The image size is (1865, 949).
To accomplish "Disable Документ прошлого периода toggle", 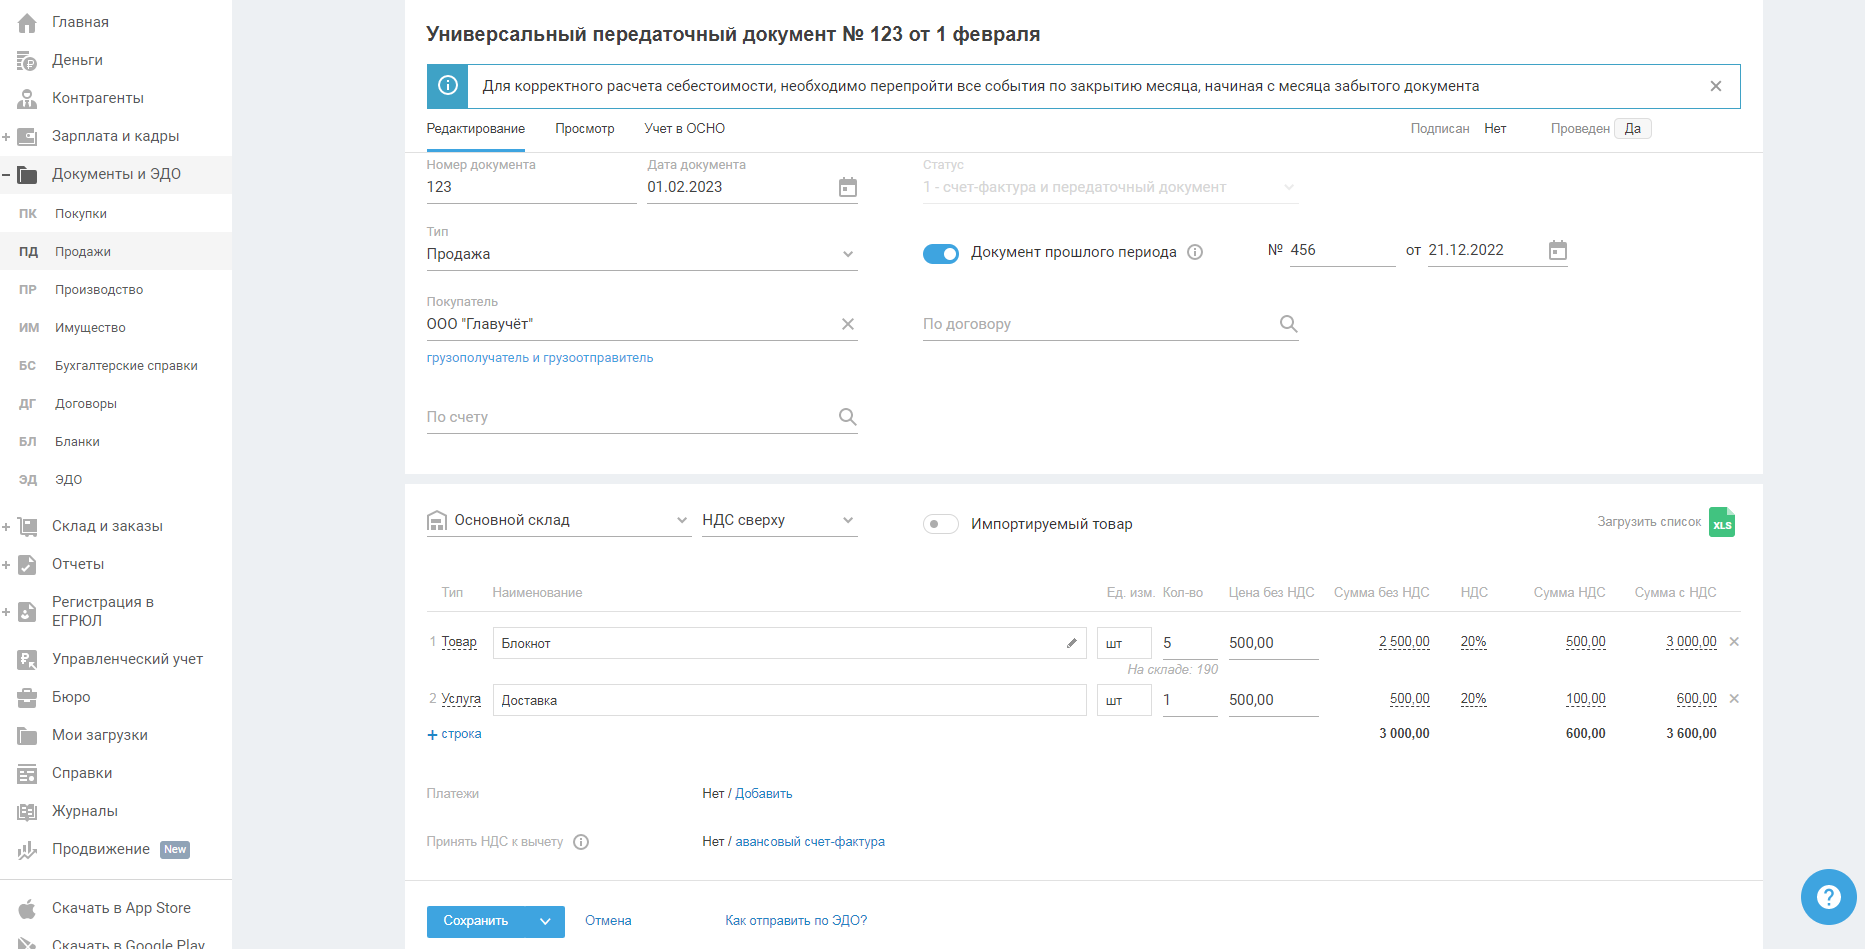I will click(940, 253).
